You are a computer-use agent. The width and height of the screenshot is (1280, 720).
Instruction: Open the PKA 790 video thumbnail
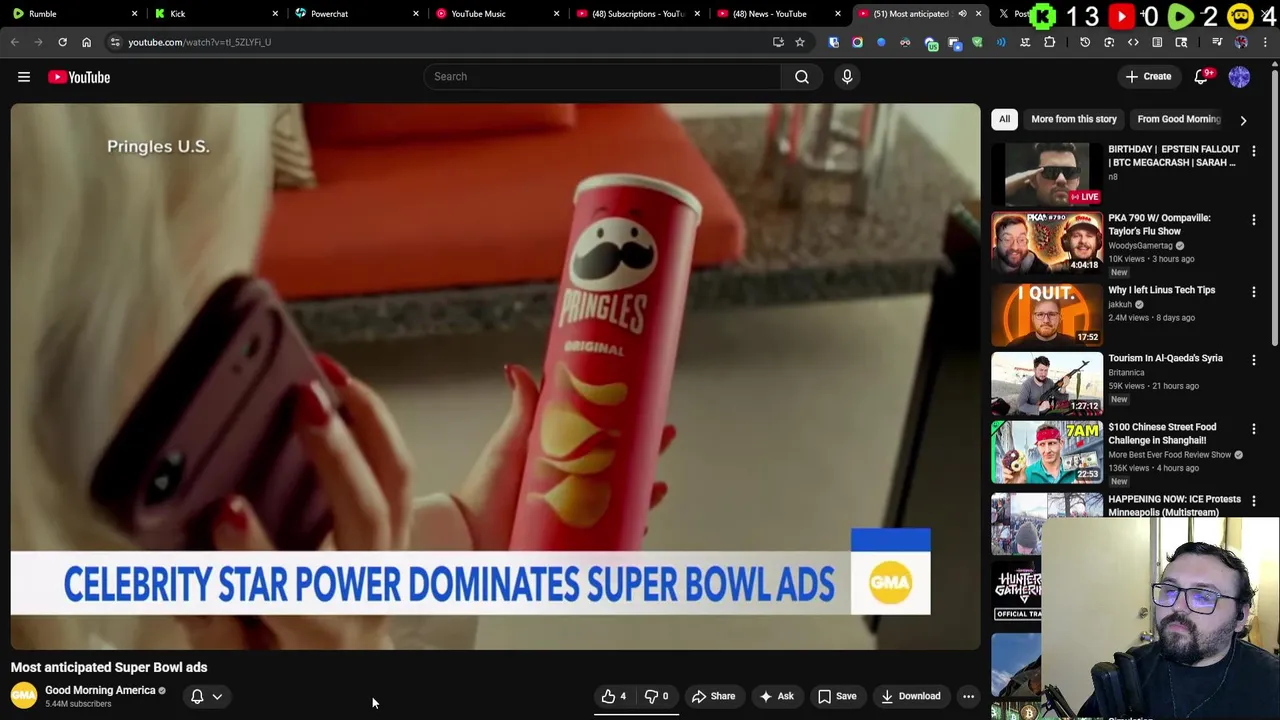1047,243
